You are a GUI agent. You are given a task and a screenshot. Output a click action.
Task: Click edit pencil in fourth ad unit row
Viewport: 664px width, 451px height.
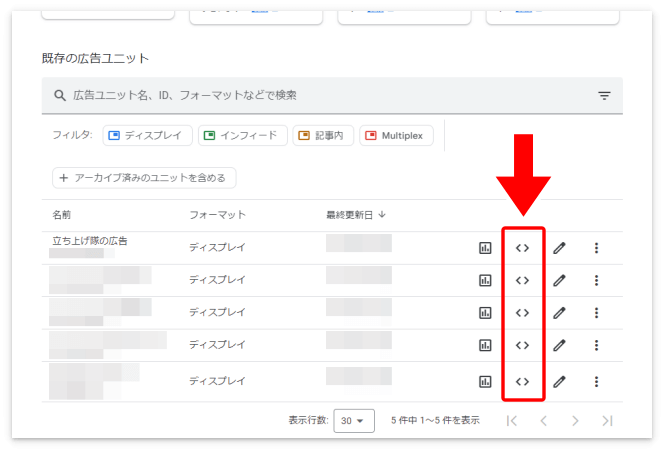(x=559, y=345)
